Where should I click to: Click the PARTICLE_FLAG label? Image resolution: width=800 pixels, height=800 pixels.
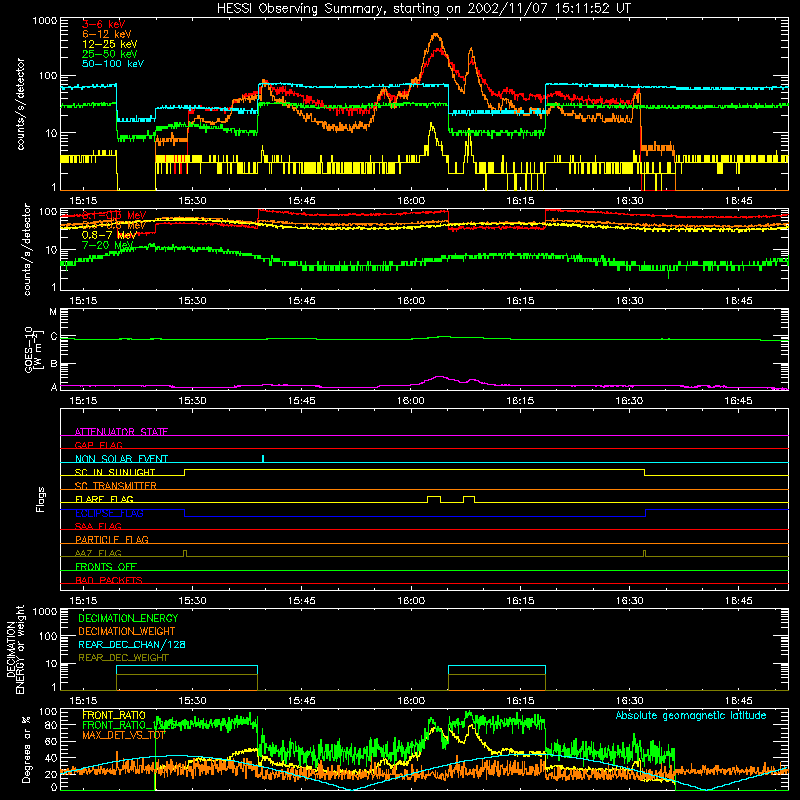(112, 539)
